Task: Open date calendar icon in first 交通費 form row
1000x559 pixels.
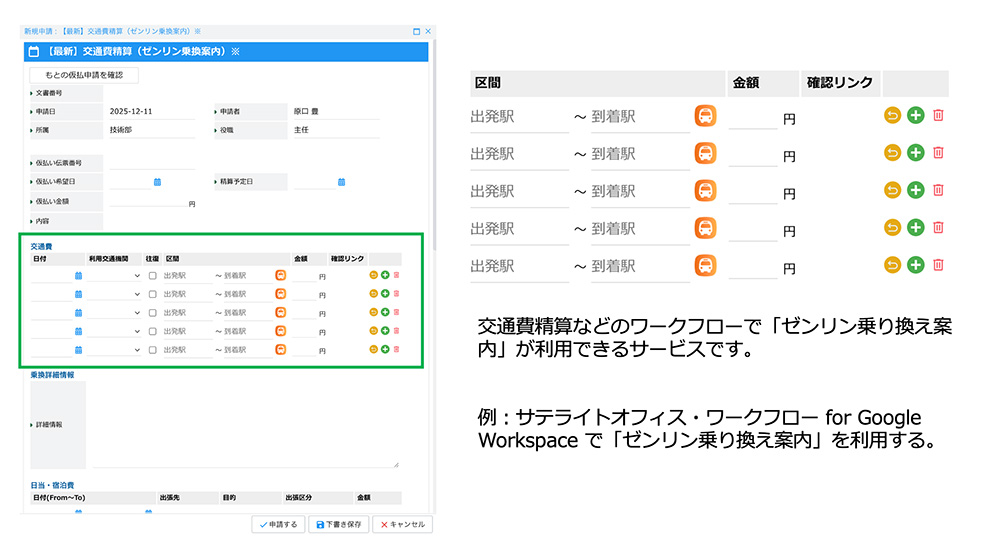Action: [78, 275]
